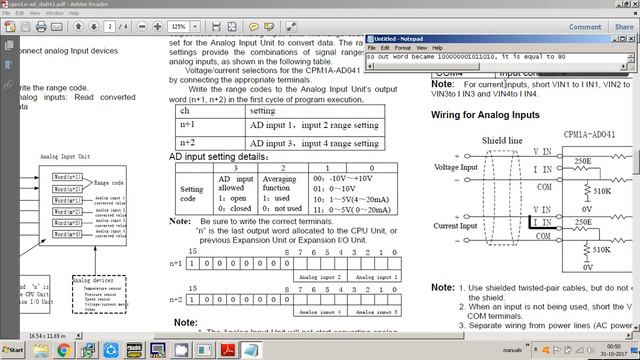640x360 pixels.
Task: Click the 'Range code' label in block diagram
Action: [x=109, y=183]
